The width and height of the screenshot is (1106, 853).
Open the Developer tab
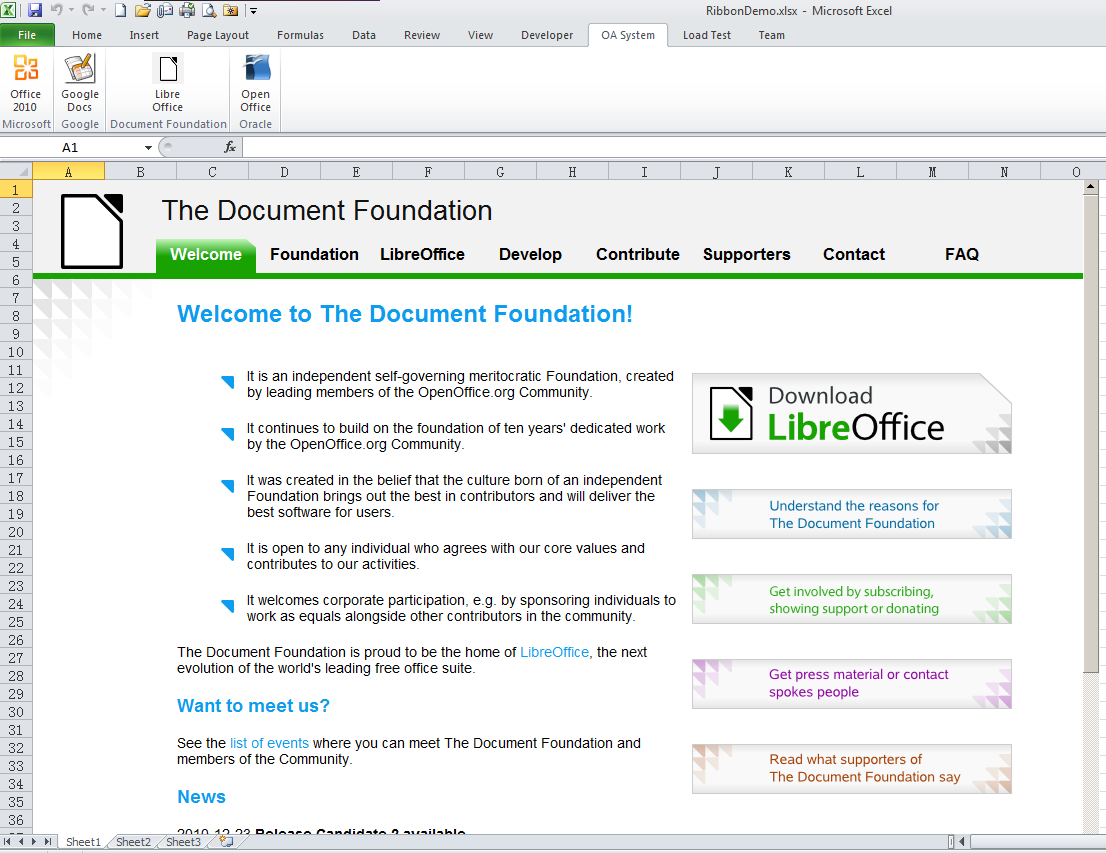[547, 35]
